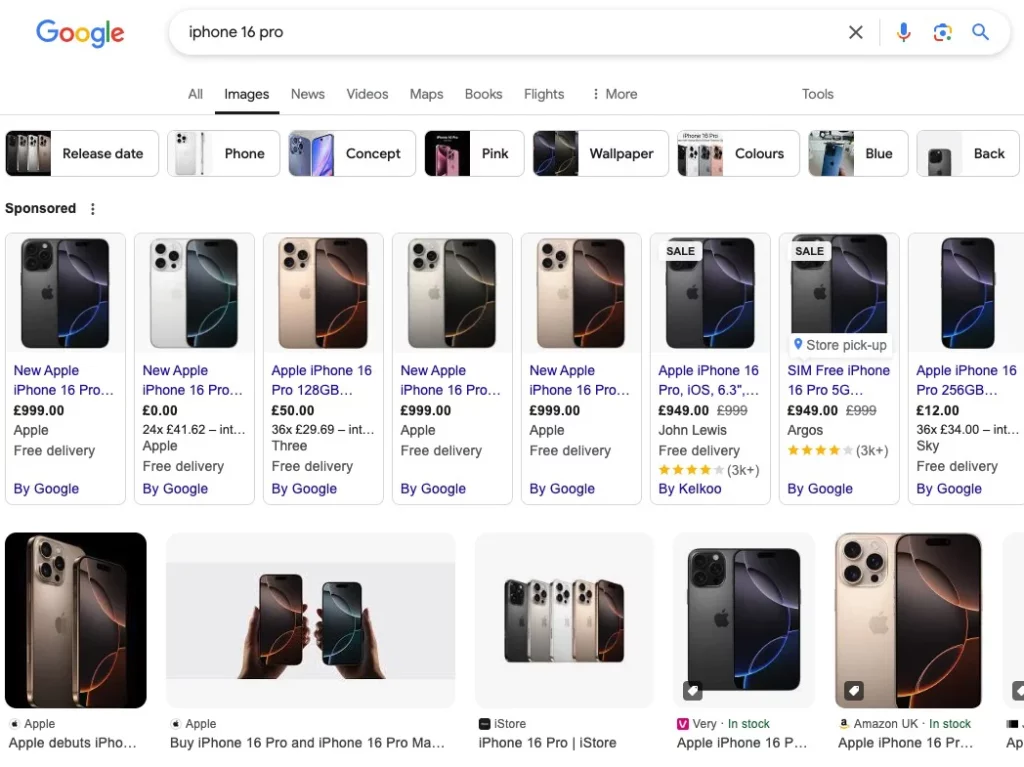Click inside the iphone 16 pro search field
The height and width of the screenshot is (767, 1024).
pos(509,32)
